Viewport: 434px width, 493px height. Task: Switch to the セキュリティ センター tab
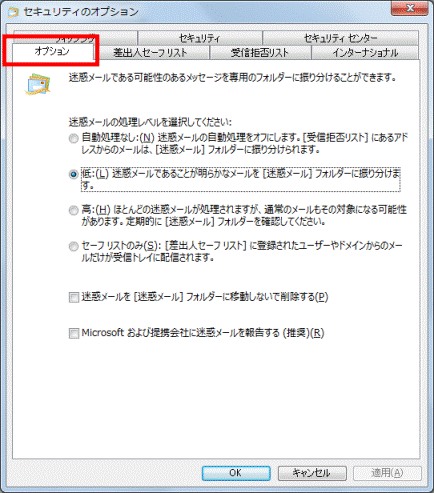(x=340, y=38)
